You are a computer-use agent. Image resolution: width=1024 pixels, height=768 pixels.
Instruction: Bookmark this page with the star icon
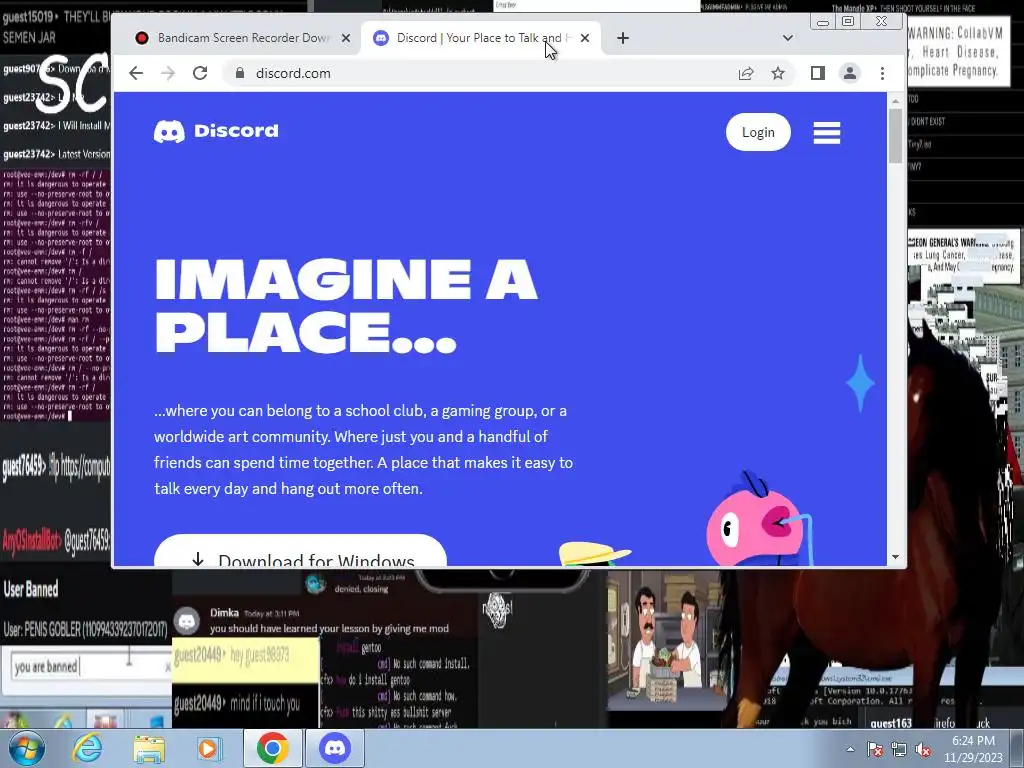[778, 73]
